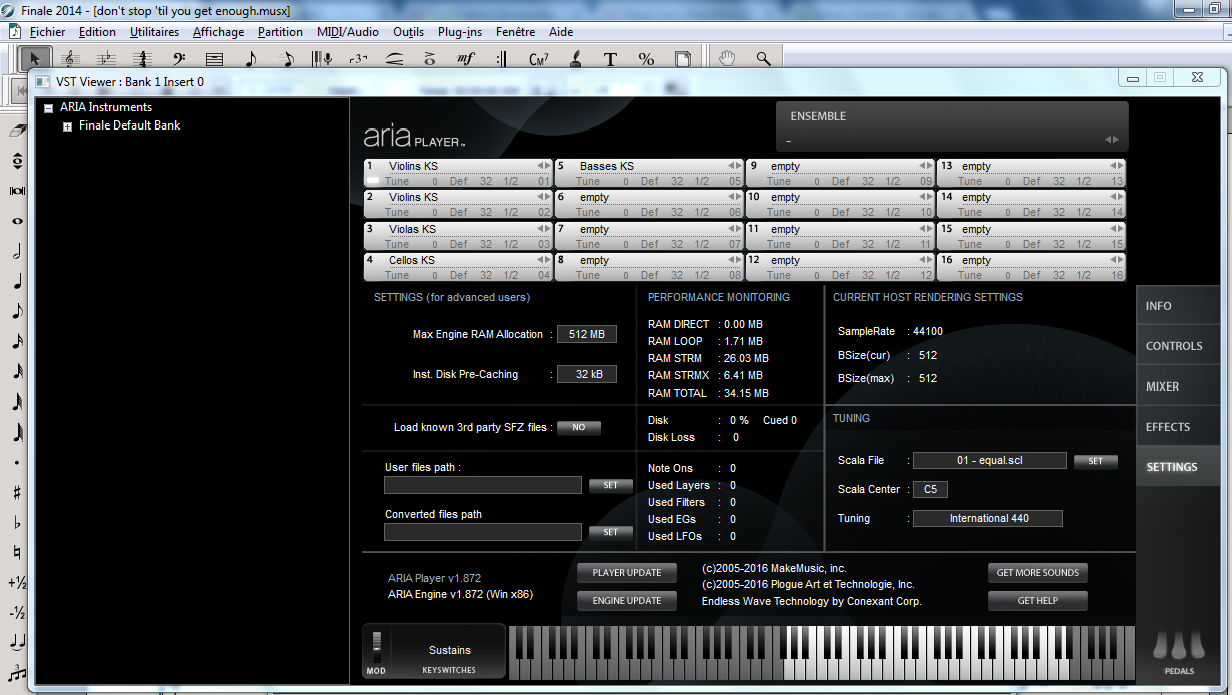The image size is (1232, 695).
Task: Collapse the ARIA Instruments tree node
Action: [x=48, y=108]
